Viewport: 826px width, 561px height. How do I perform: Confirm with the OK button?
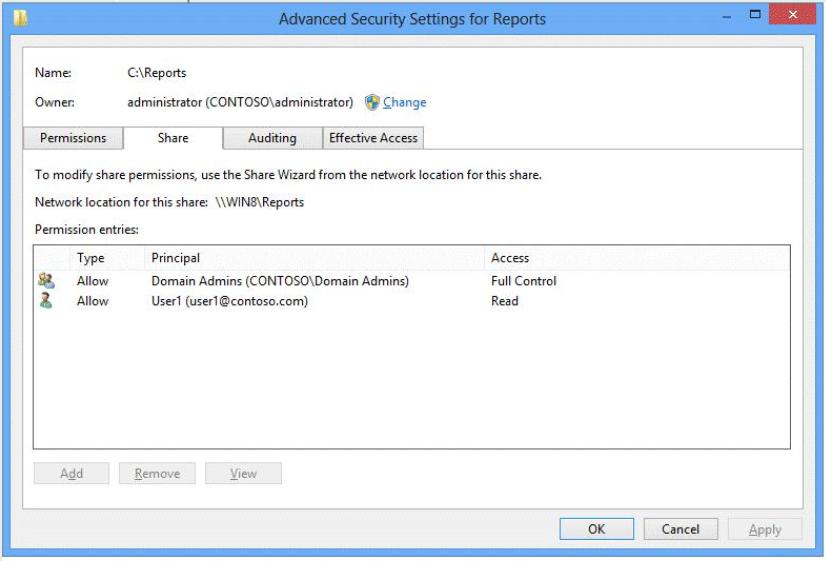tap(596, 529)
